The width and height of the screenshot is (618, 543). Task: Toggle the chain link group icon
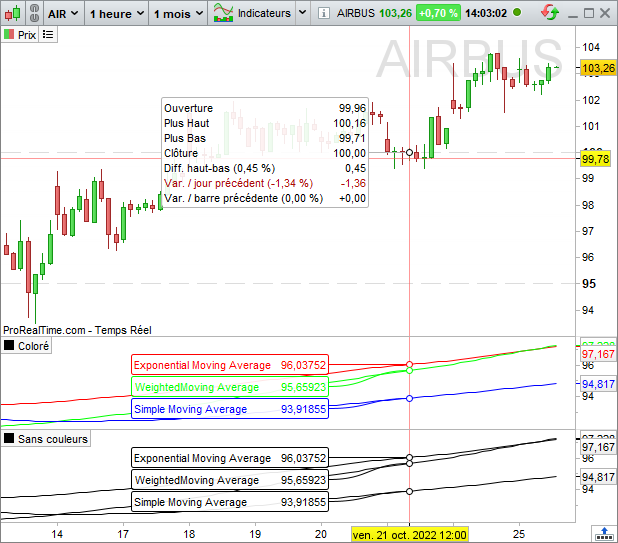35,13
